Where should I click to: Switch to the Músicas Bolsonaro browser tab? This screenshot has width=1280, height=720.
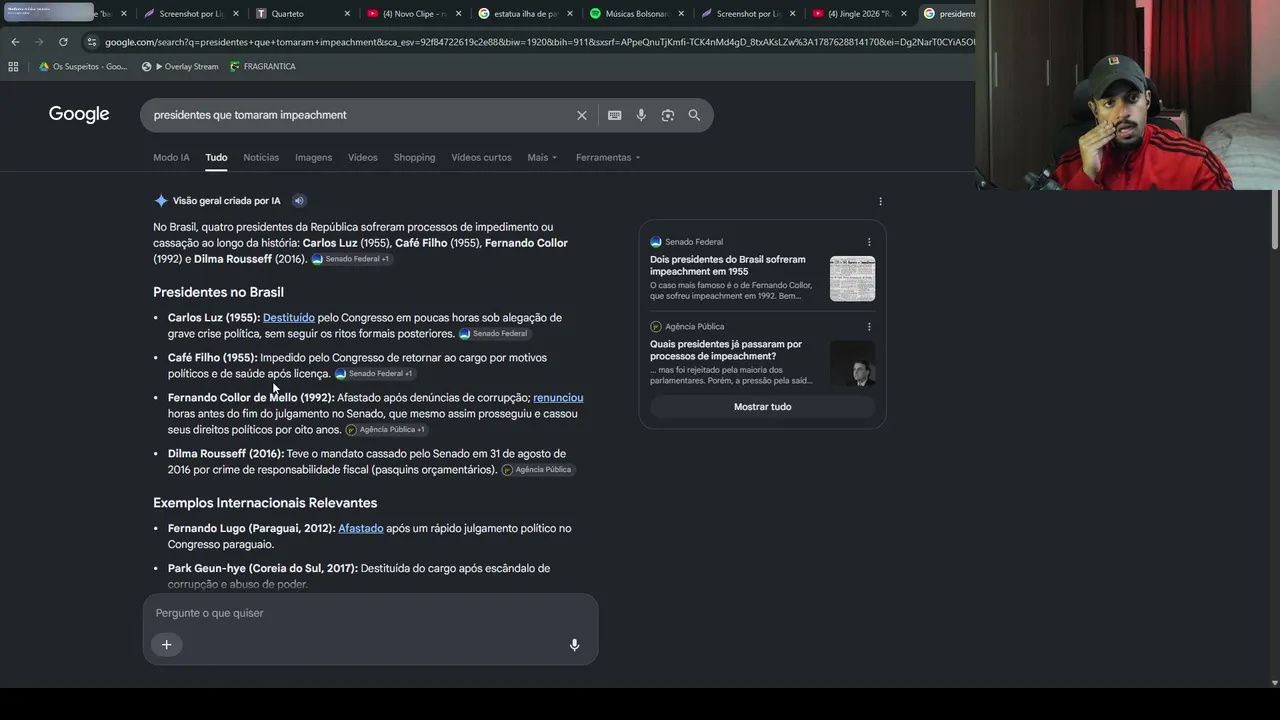pos(635,14)
